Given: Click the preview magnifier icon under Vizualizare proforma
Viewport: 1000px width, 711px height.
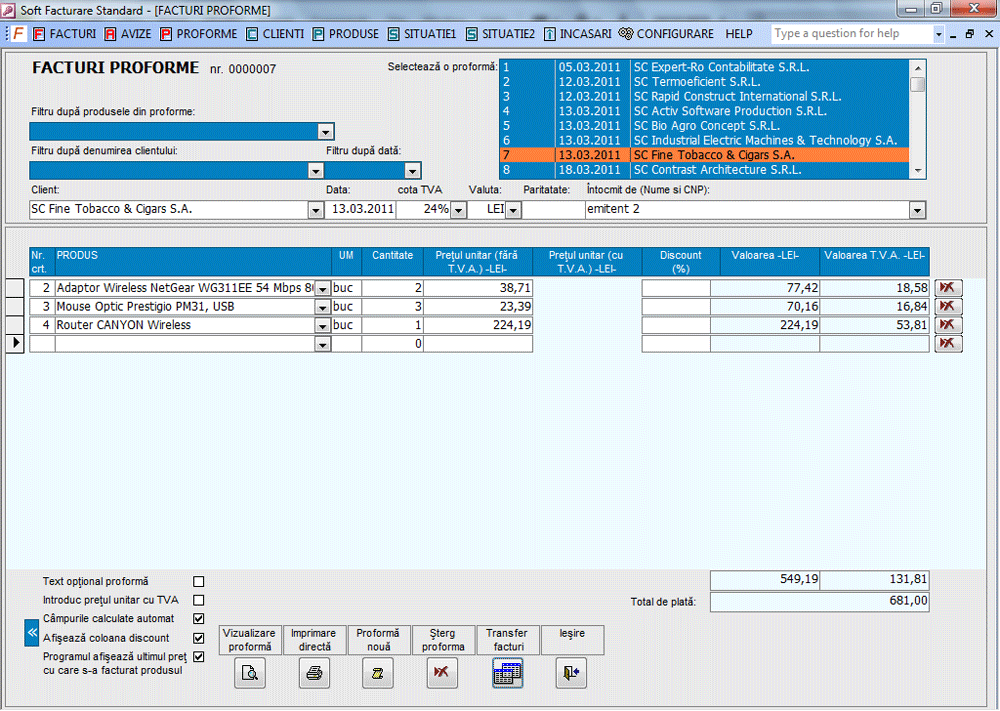Looking at the screenshot, I should coord(250,673).
